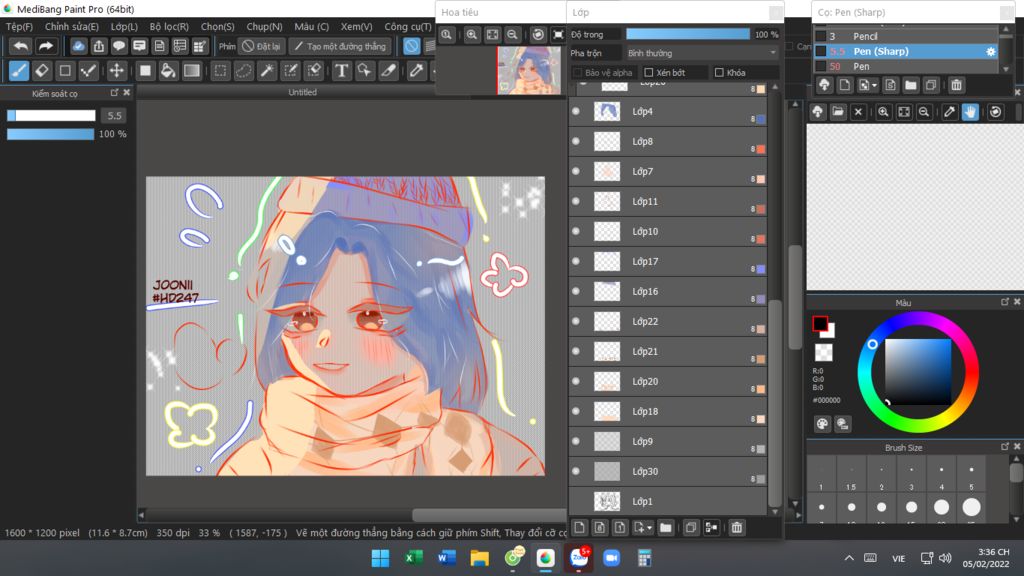This screenshot has width=1024, height=576.
Task: Delete brush with brush panel trash icon
Action: (956, 85)
